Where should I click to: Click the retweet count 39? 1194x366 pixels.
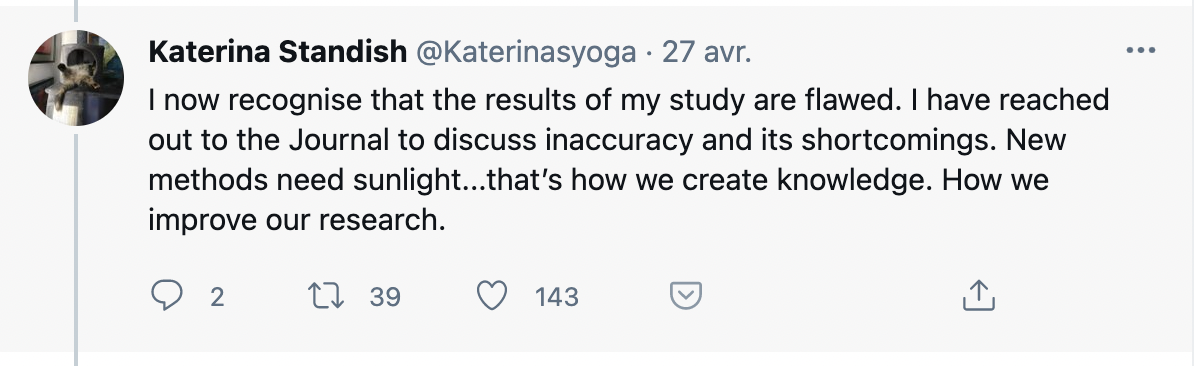[x=385, y=297]
